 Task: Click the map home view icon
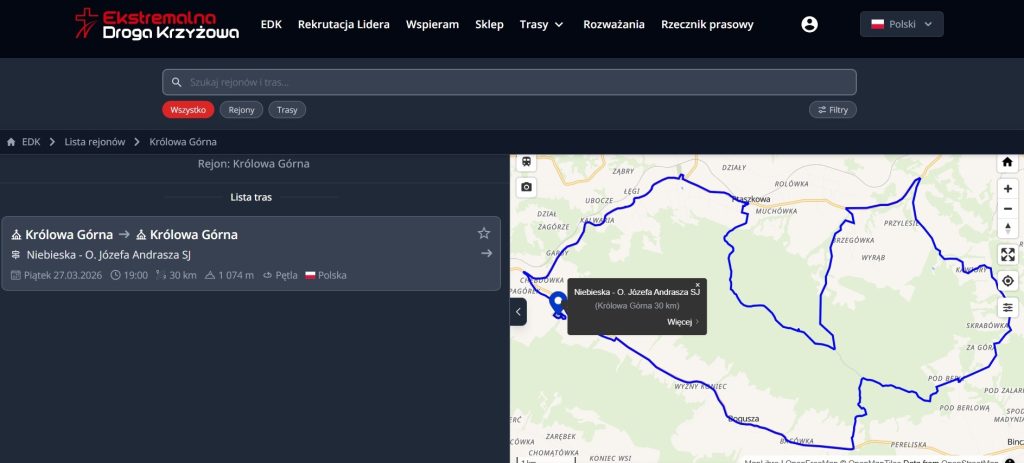pyautogui.click(x=1007, y=162)
